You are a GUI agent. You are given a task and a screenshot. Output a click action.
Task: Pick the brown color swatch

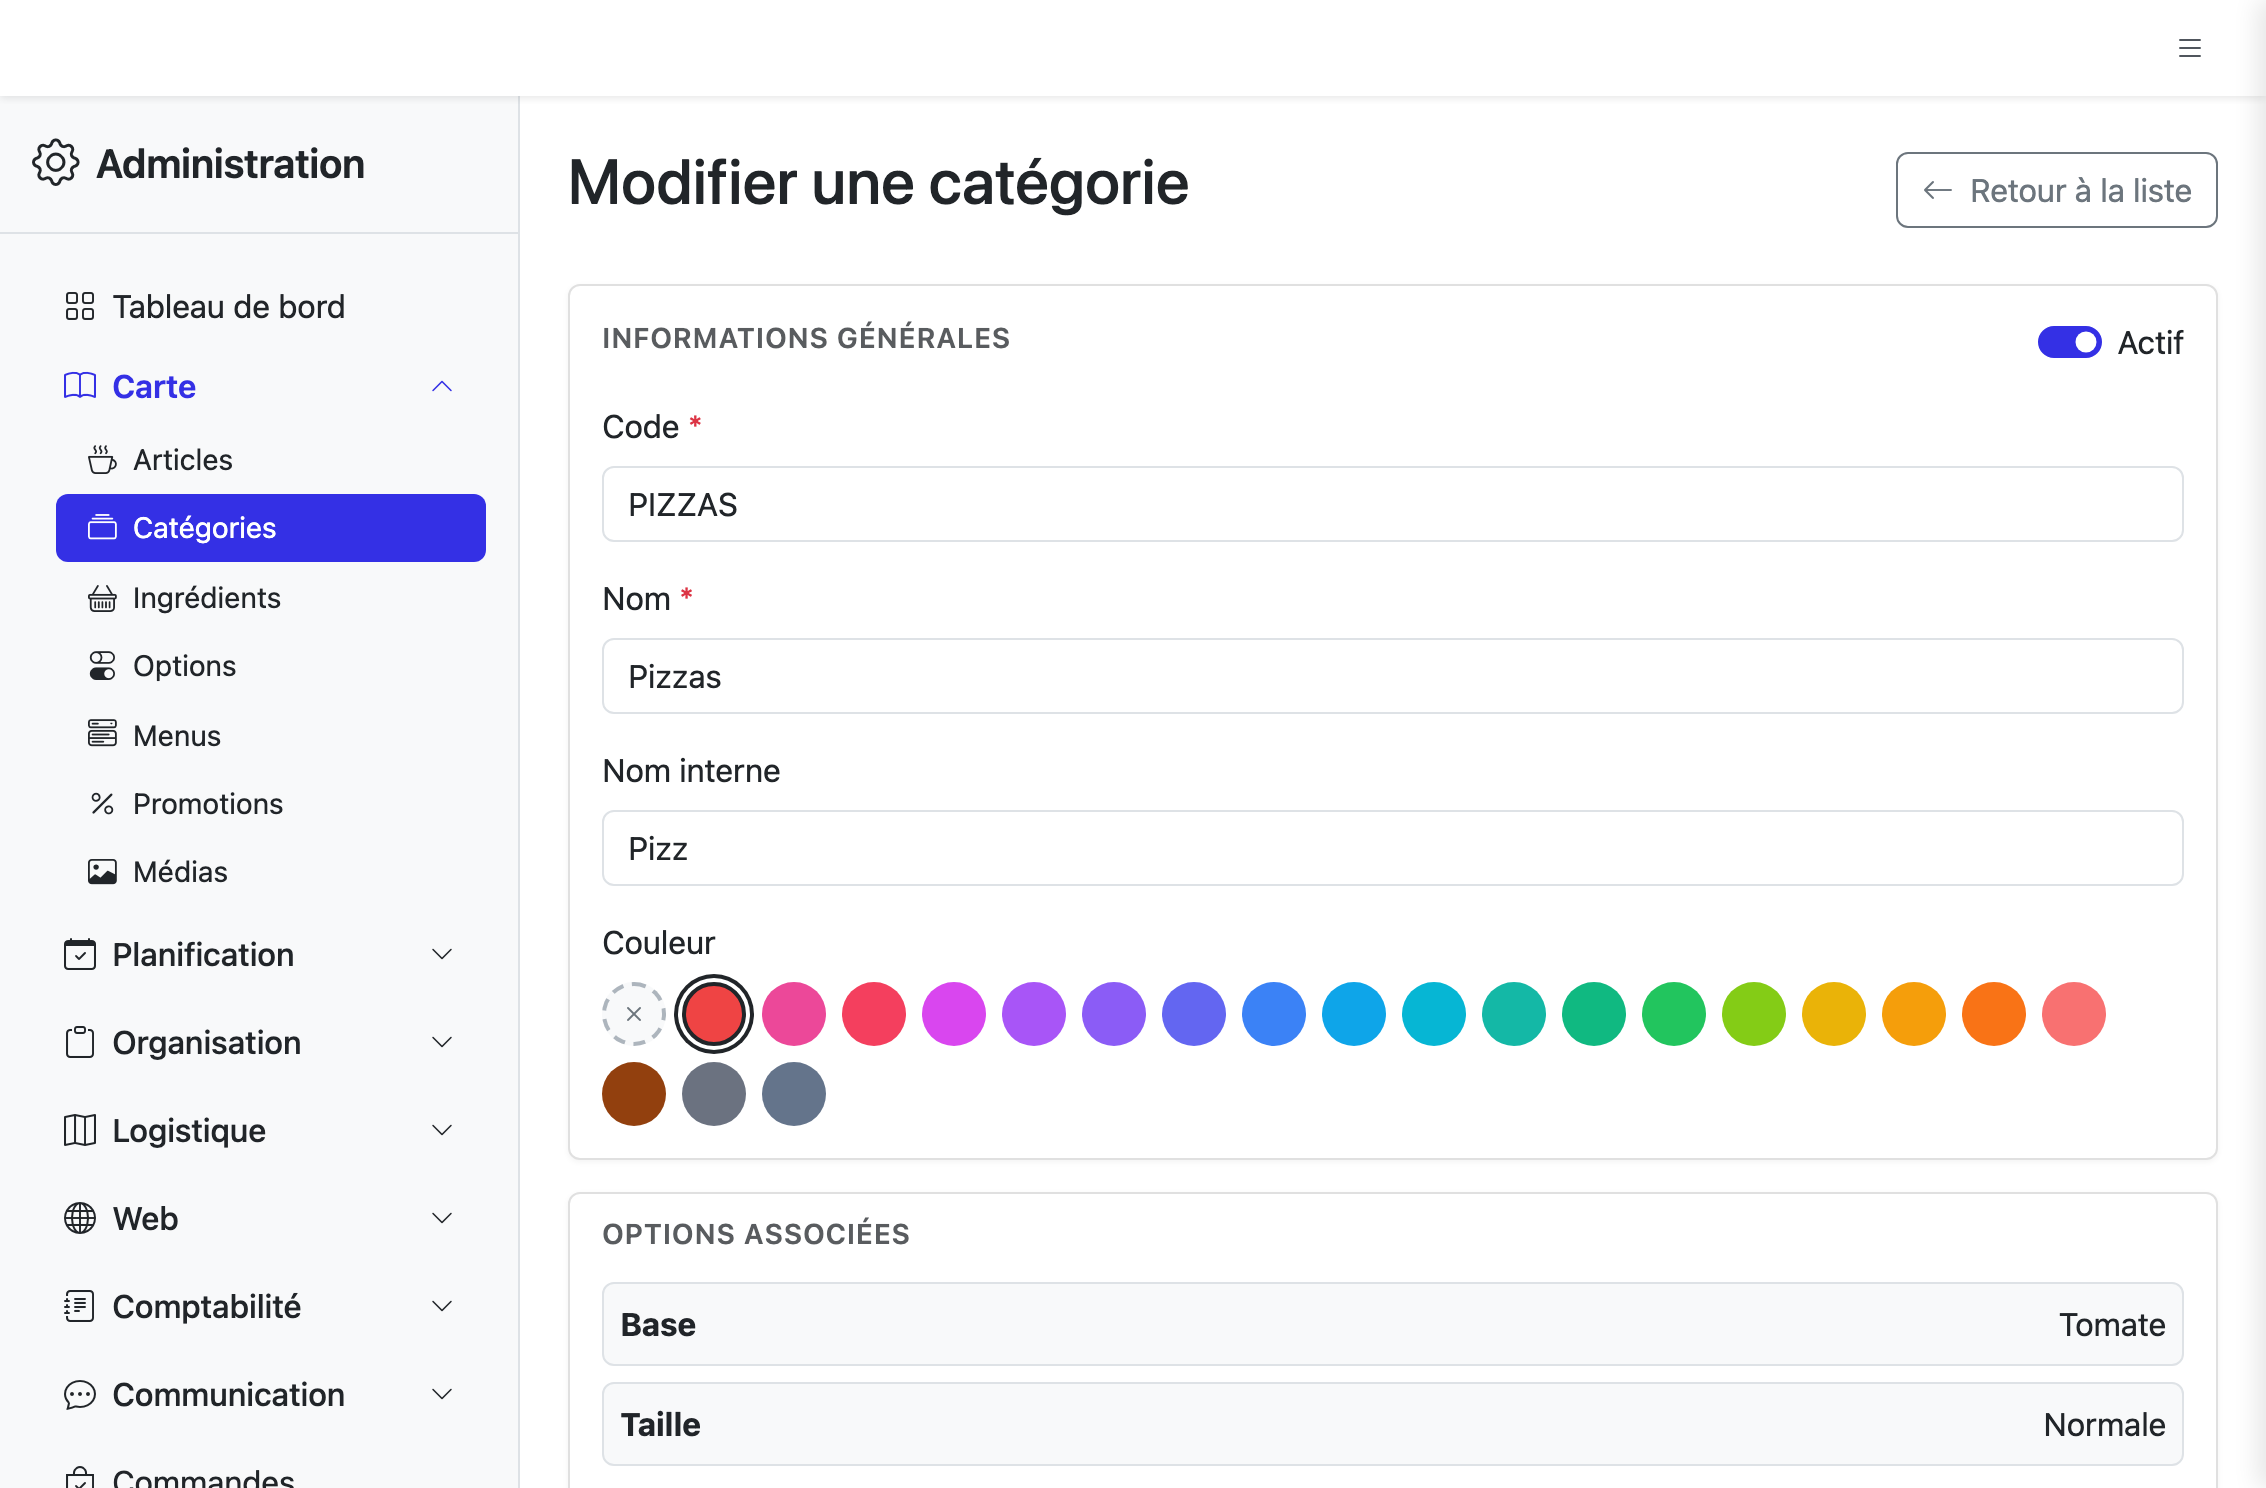634,1094
